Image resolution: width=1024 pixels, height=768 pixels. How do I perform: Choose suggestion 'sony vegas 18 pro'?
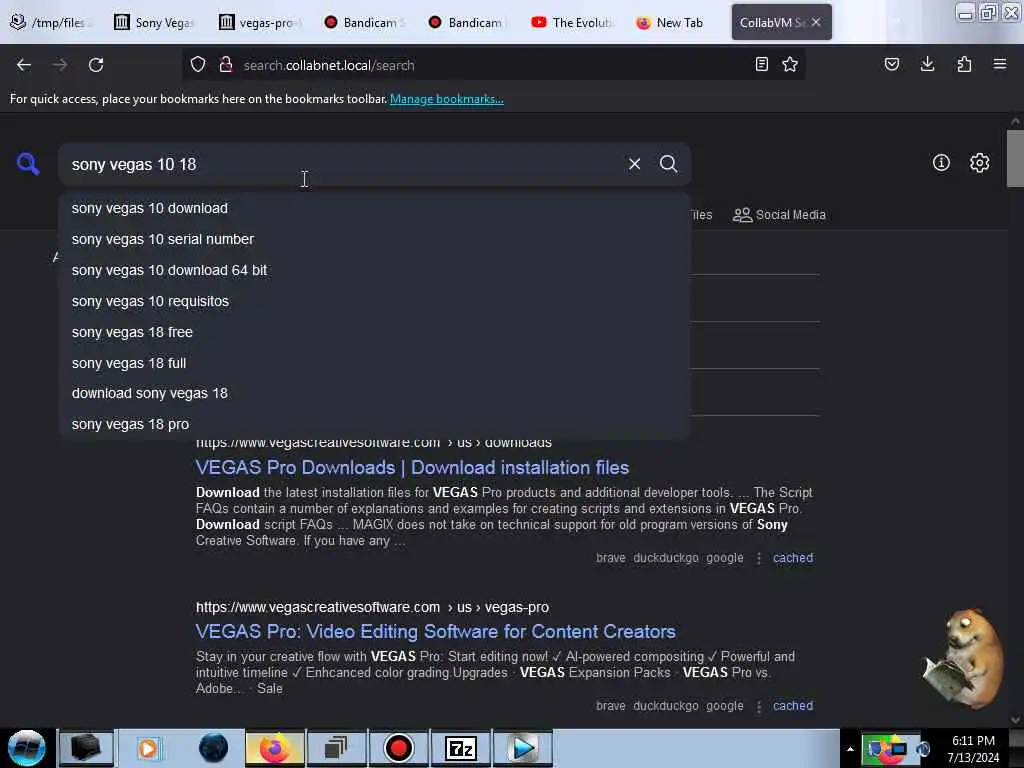[374, 424]
